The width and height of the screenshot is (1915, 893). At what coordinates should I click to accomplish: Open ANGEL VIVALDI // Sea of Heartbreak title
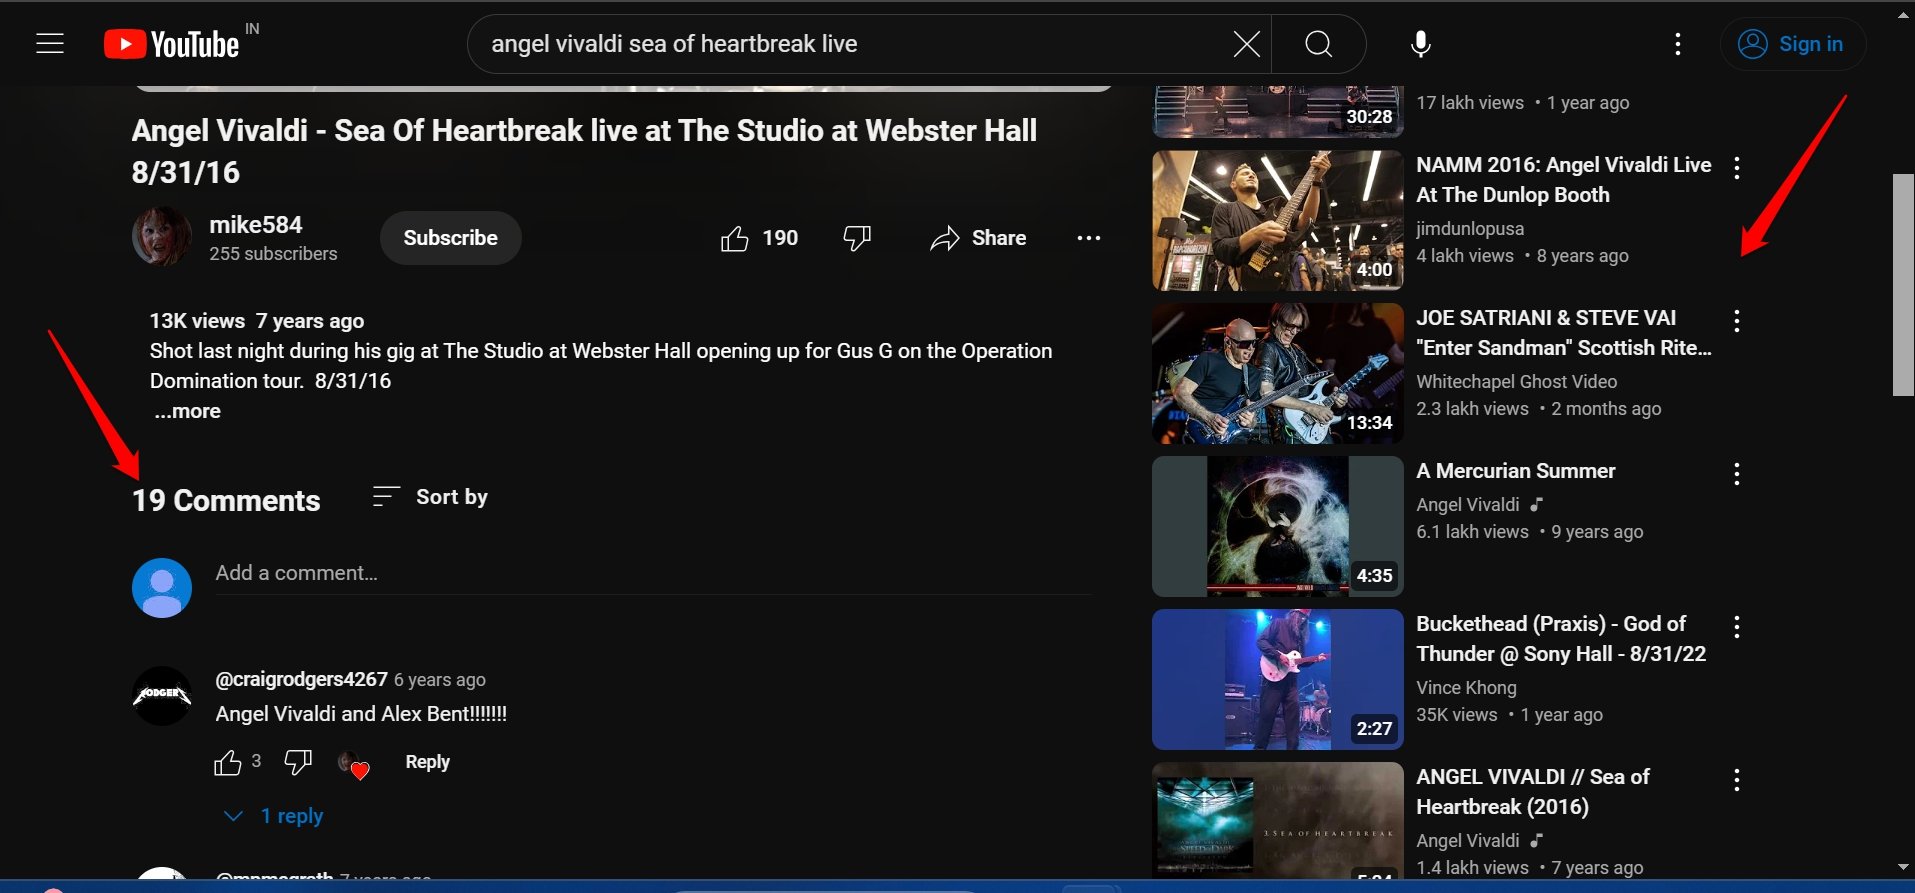(1532, 792)
